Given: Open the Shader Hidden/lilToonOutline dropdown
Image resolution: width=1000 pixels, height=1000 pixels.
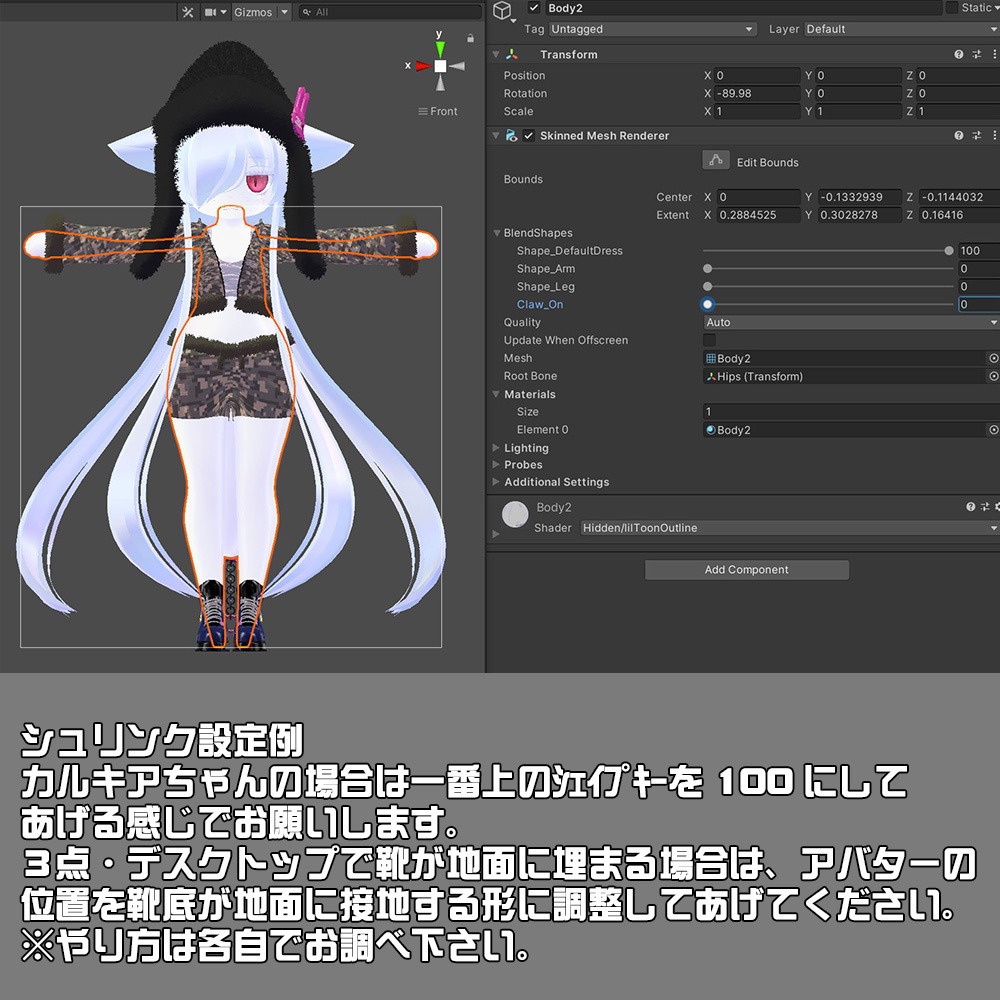Looking at the screenshot, I should pos(790,528).
